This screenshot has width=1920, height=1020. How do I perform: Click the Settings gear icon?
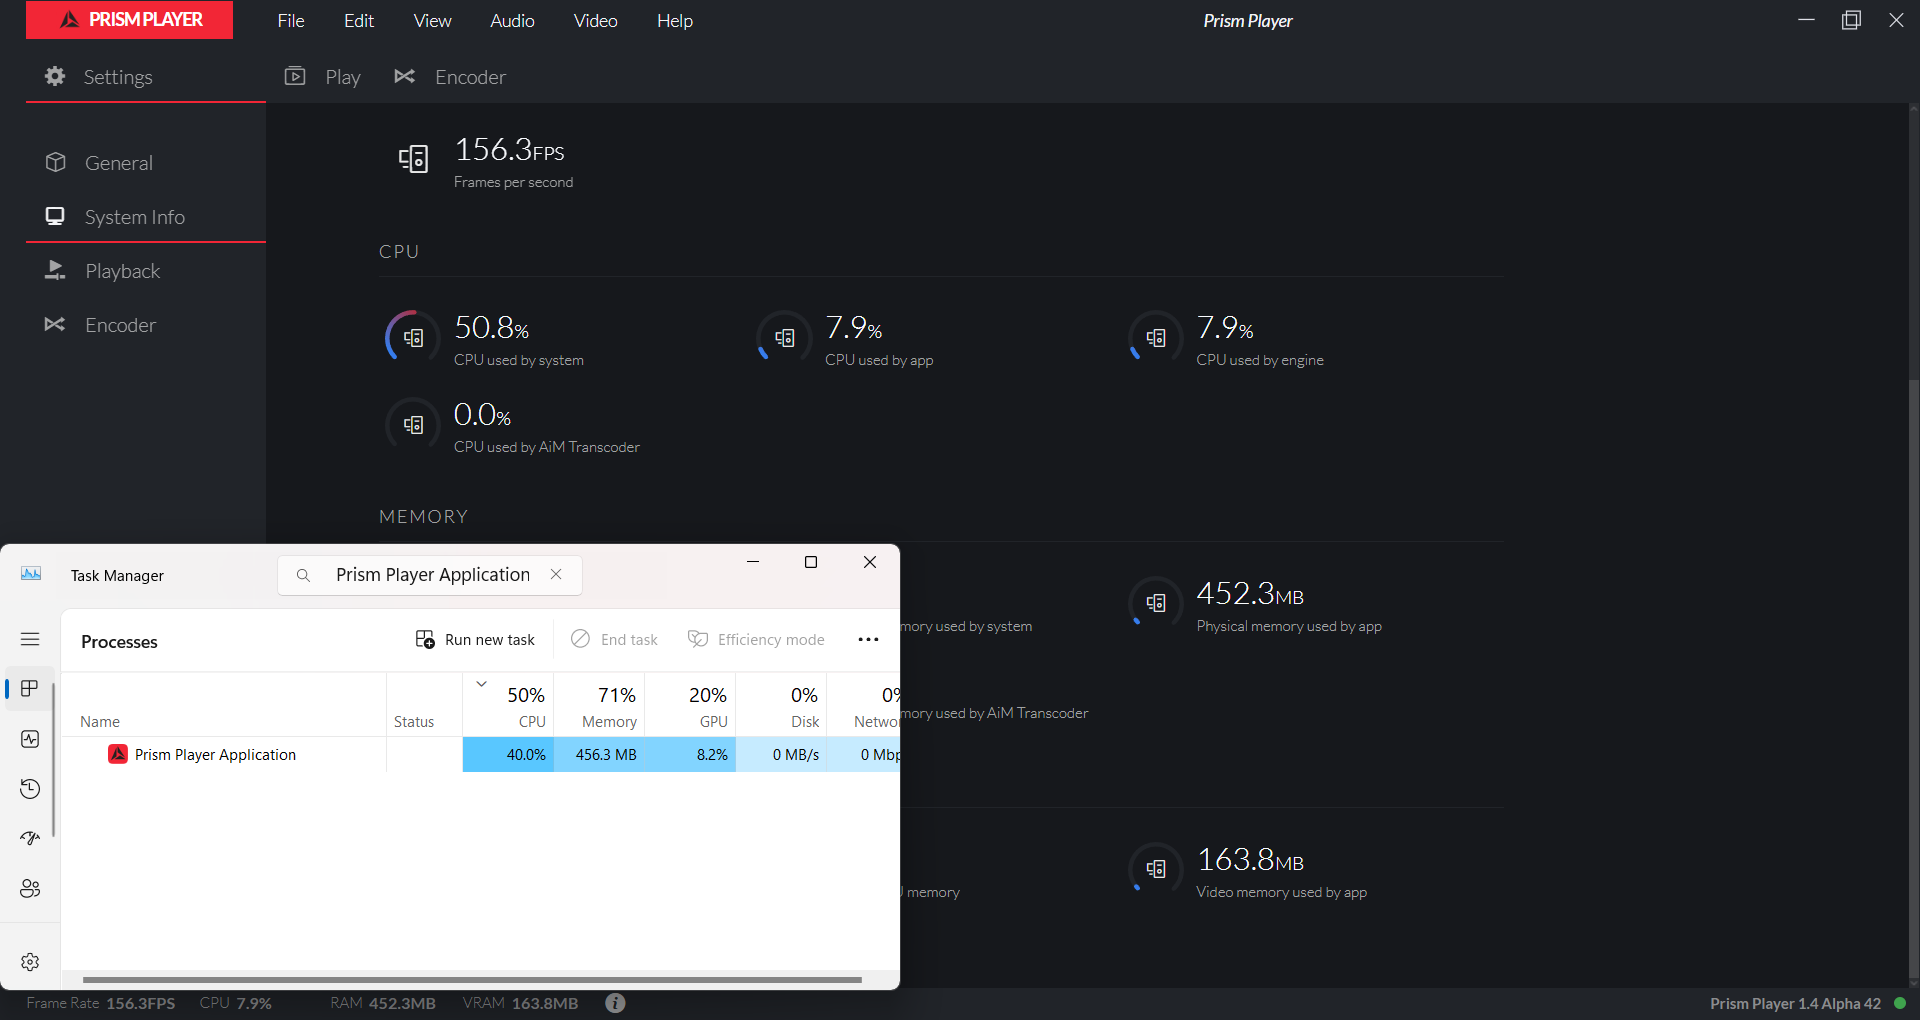pos(55,76)
